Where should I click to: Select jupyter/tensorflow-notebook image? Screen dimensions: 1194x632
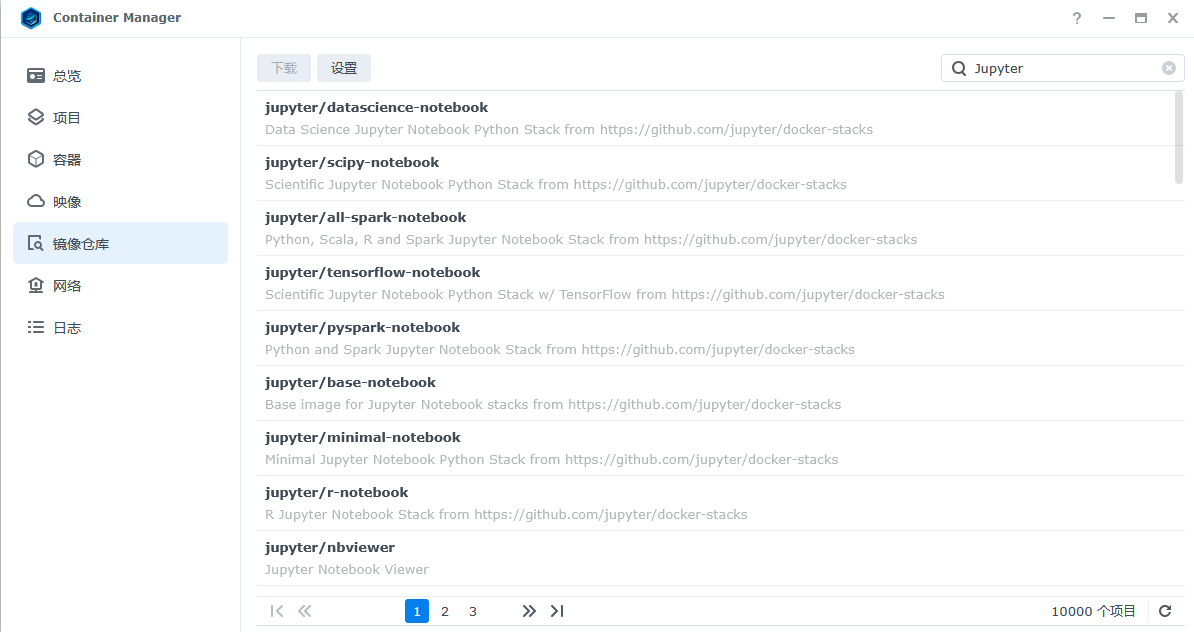(720, 283)
